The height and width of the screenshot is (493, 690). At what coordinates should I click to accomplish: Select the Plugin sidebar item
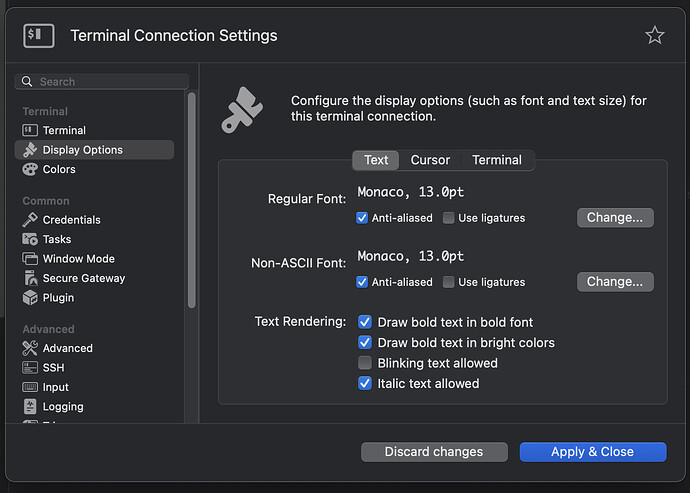tap(58, 297)
